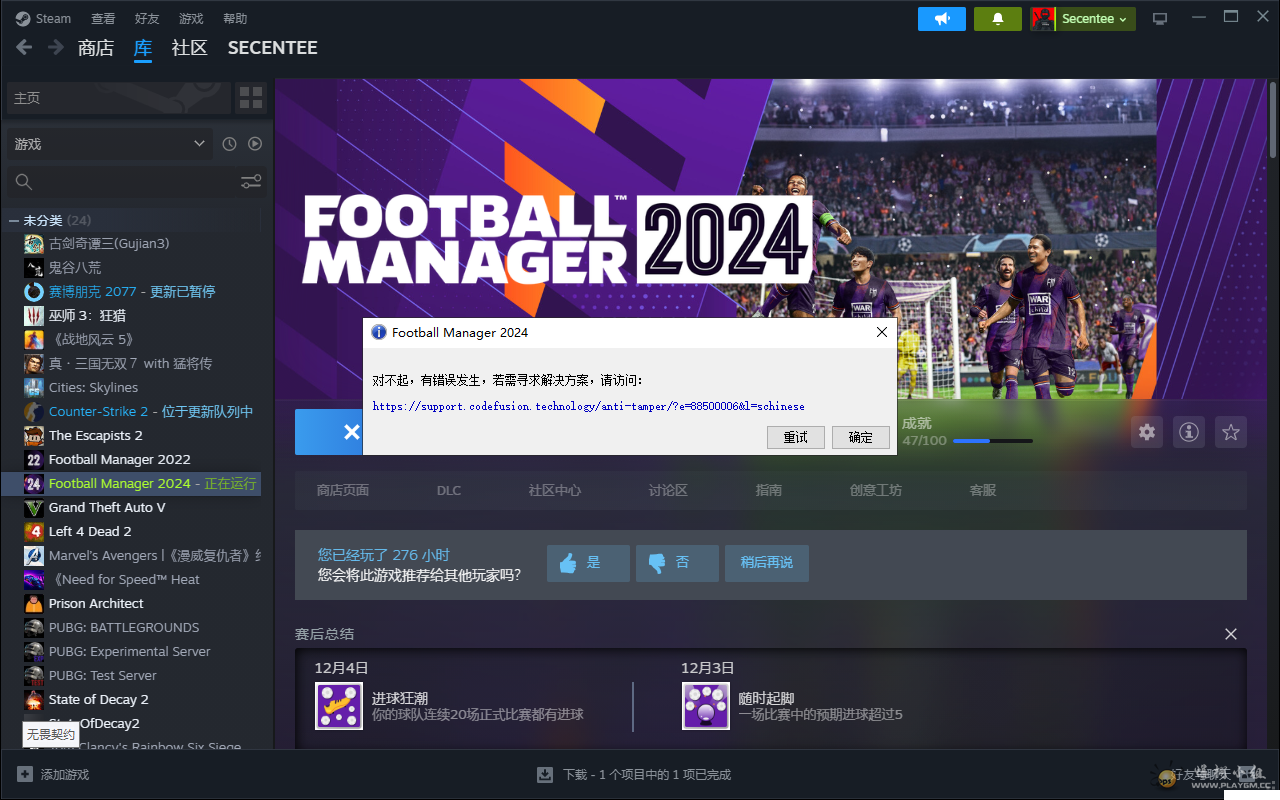This screenshot has width=1280, height=800.
Task: Show recent games clock icon
Action: tap(229, 144)
